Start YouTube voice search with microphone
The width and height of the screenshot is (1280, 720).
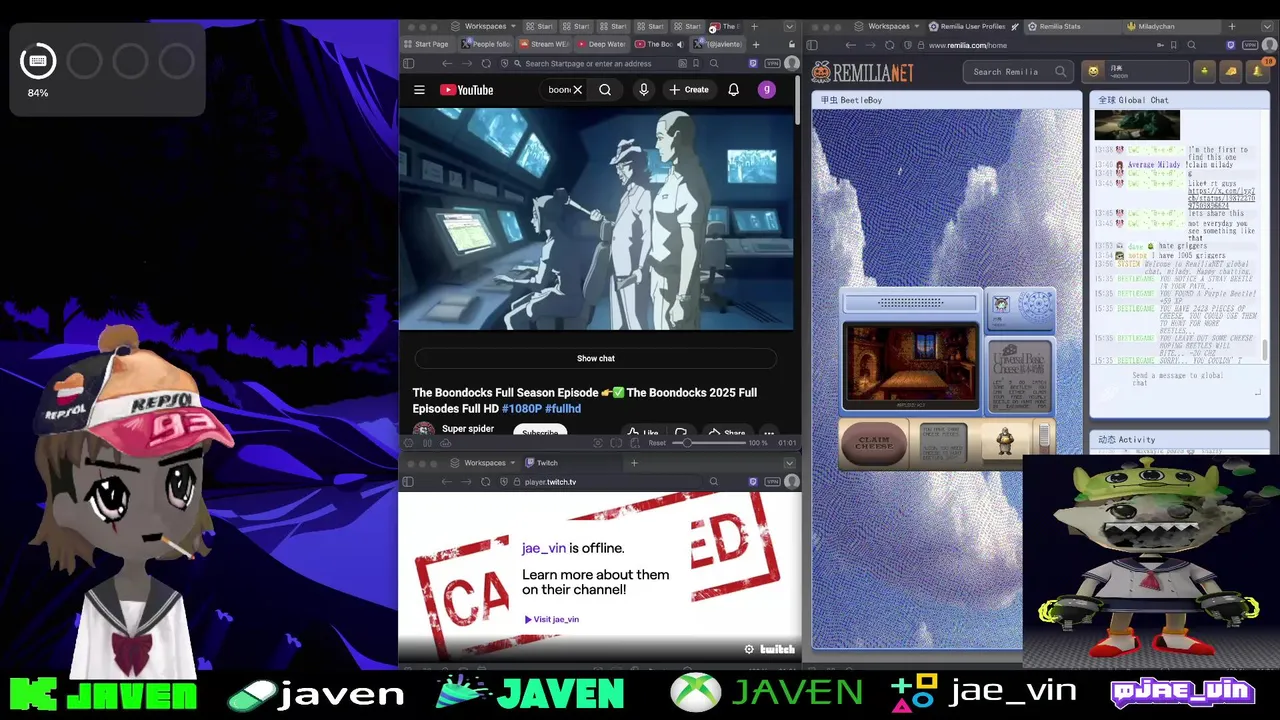point(644,90)
